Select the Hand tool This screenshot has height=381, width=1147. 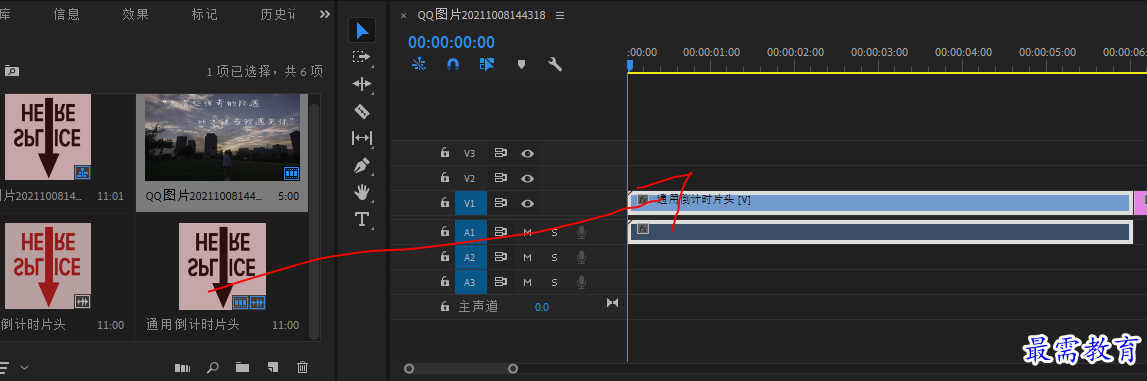[x=362, y=192]
